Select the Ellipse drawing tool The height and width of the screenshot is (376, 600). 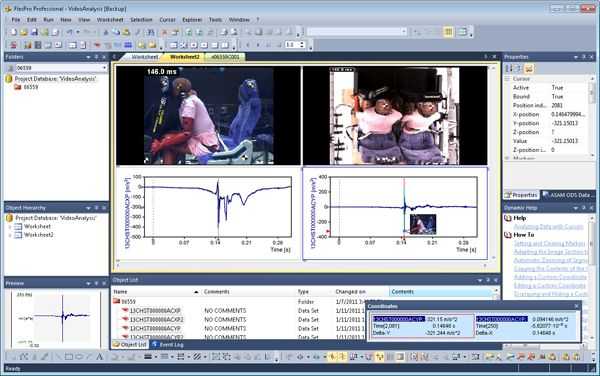coord(79,357)
